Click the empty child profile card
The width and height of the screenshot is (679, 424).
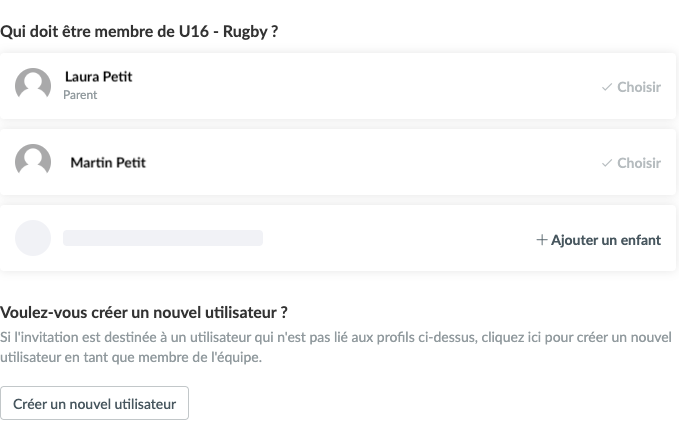point(338,238)
